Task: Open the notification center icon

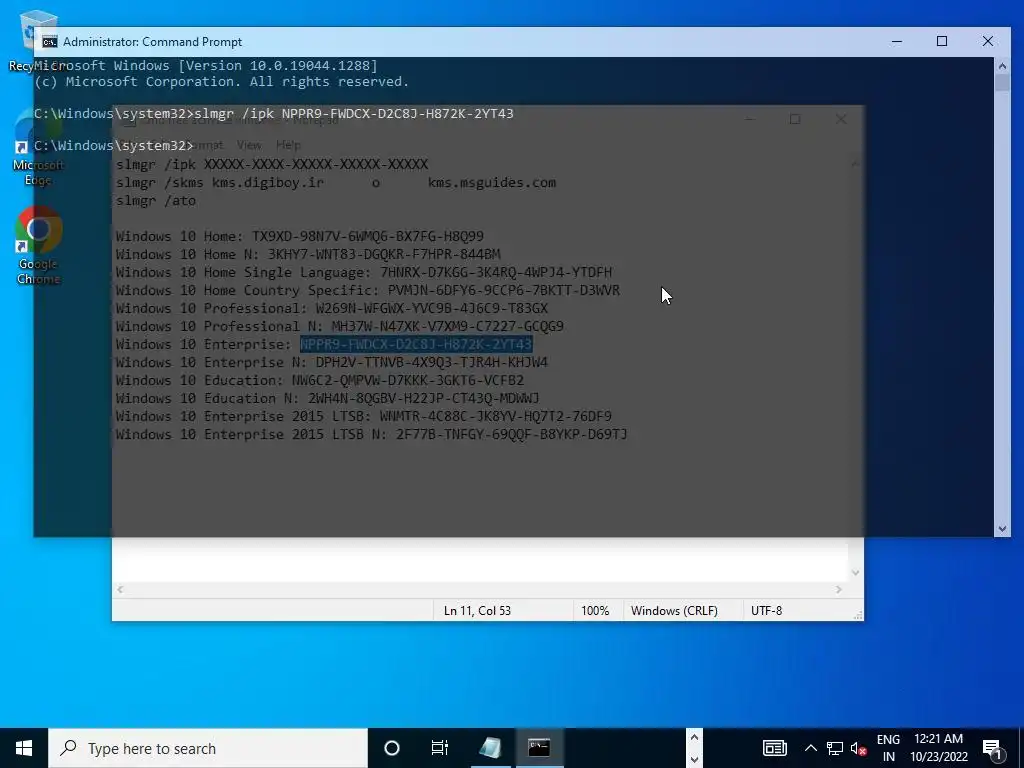Action: (x=993, y=748)
